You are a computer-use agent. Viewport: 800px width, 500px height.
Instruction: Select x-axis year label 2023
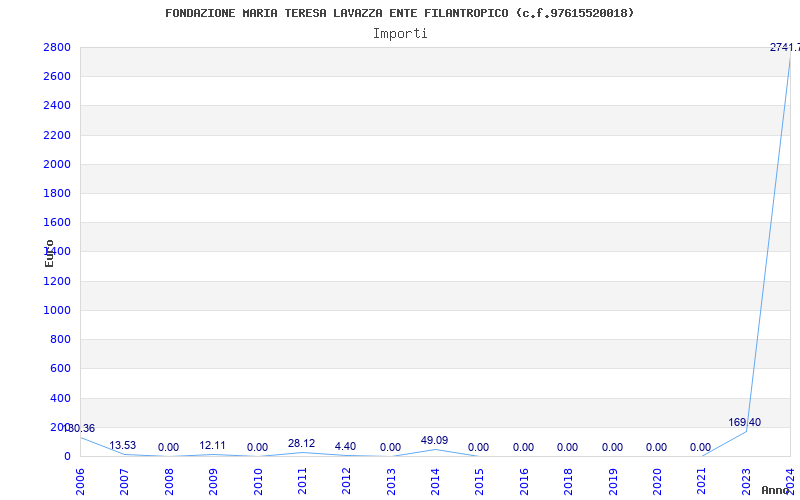point(746,481)
